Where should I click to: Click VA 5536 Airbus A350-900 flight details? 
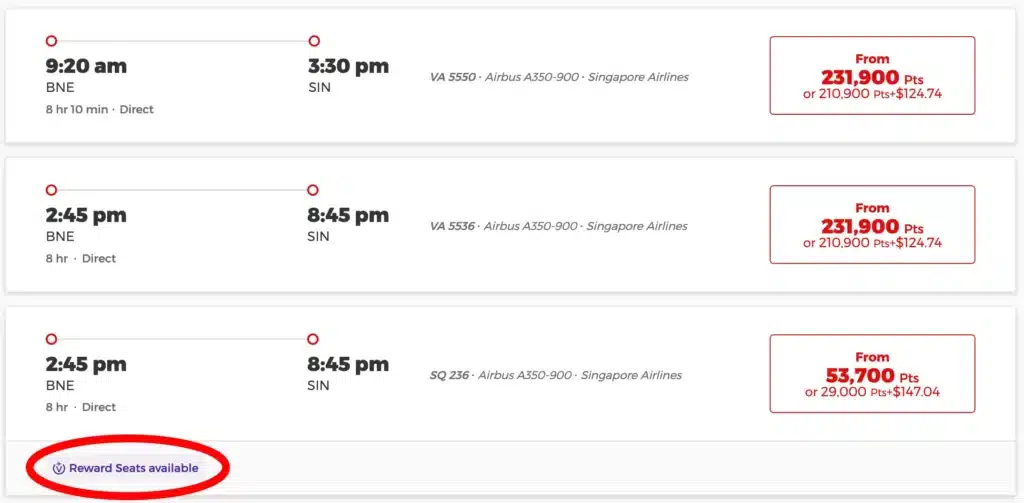click(x=558, y=226)
